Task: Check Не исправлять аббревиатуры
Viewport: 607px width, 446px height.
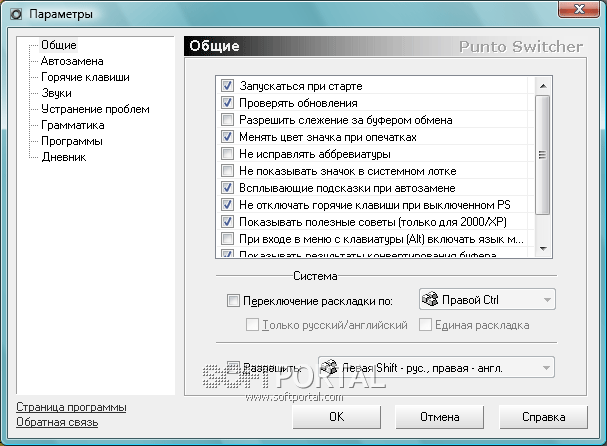Action: (227, 154)
